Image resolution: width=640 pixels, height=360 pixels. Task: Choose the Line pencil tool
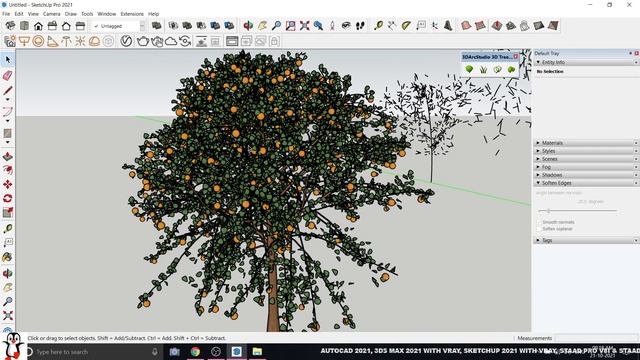8,90
